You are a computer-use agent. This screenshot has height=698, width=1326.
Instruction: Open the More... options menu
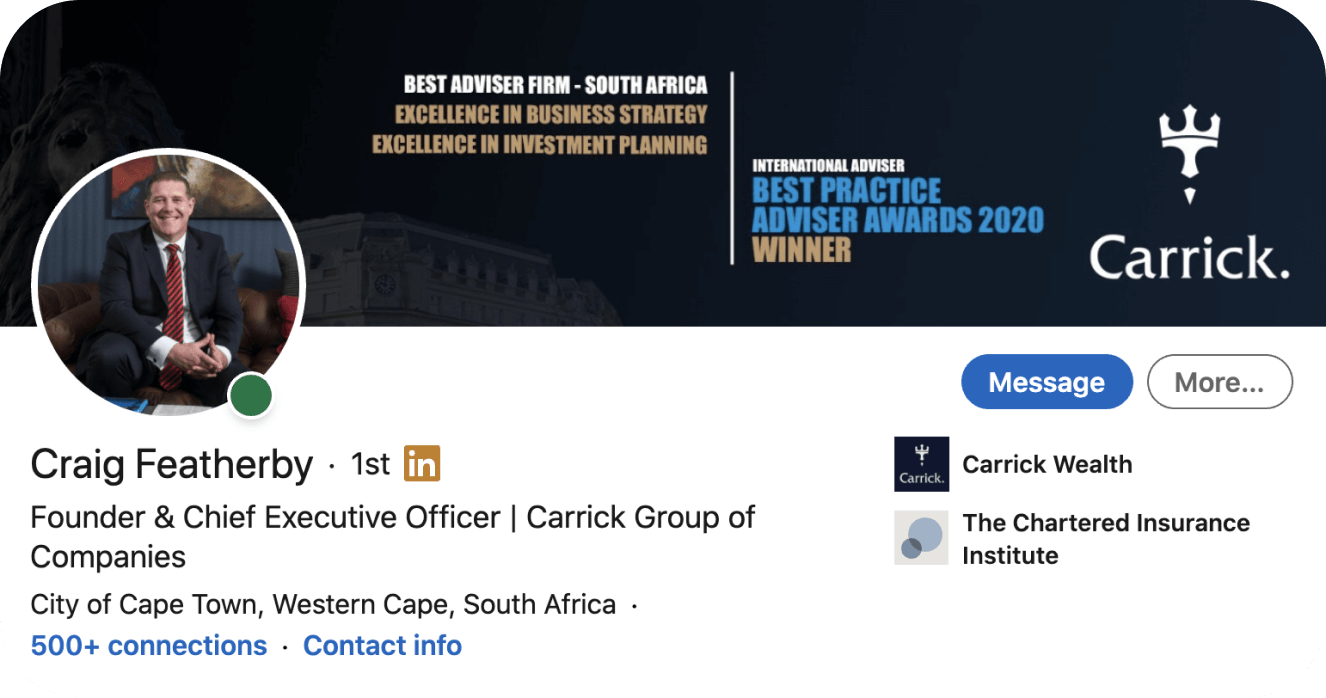pos(1219,382)
